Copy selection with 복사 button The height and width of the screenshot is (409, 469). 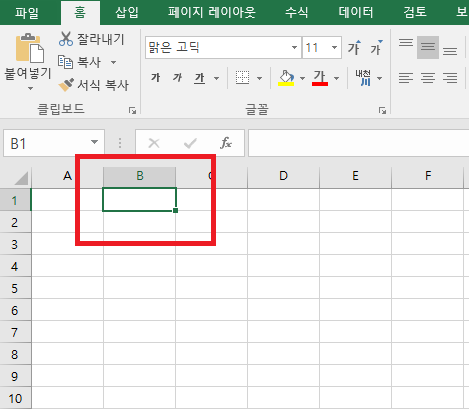[79, 62]
